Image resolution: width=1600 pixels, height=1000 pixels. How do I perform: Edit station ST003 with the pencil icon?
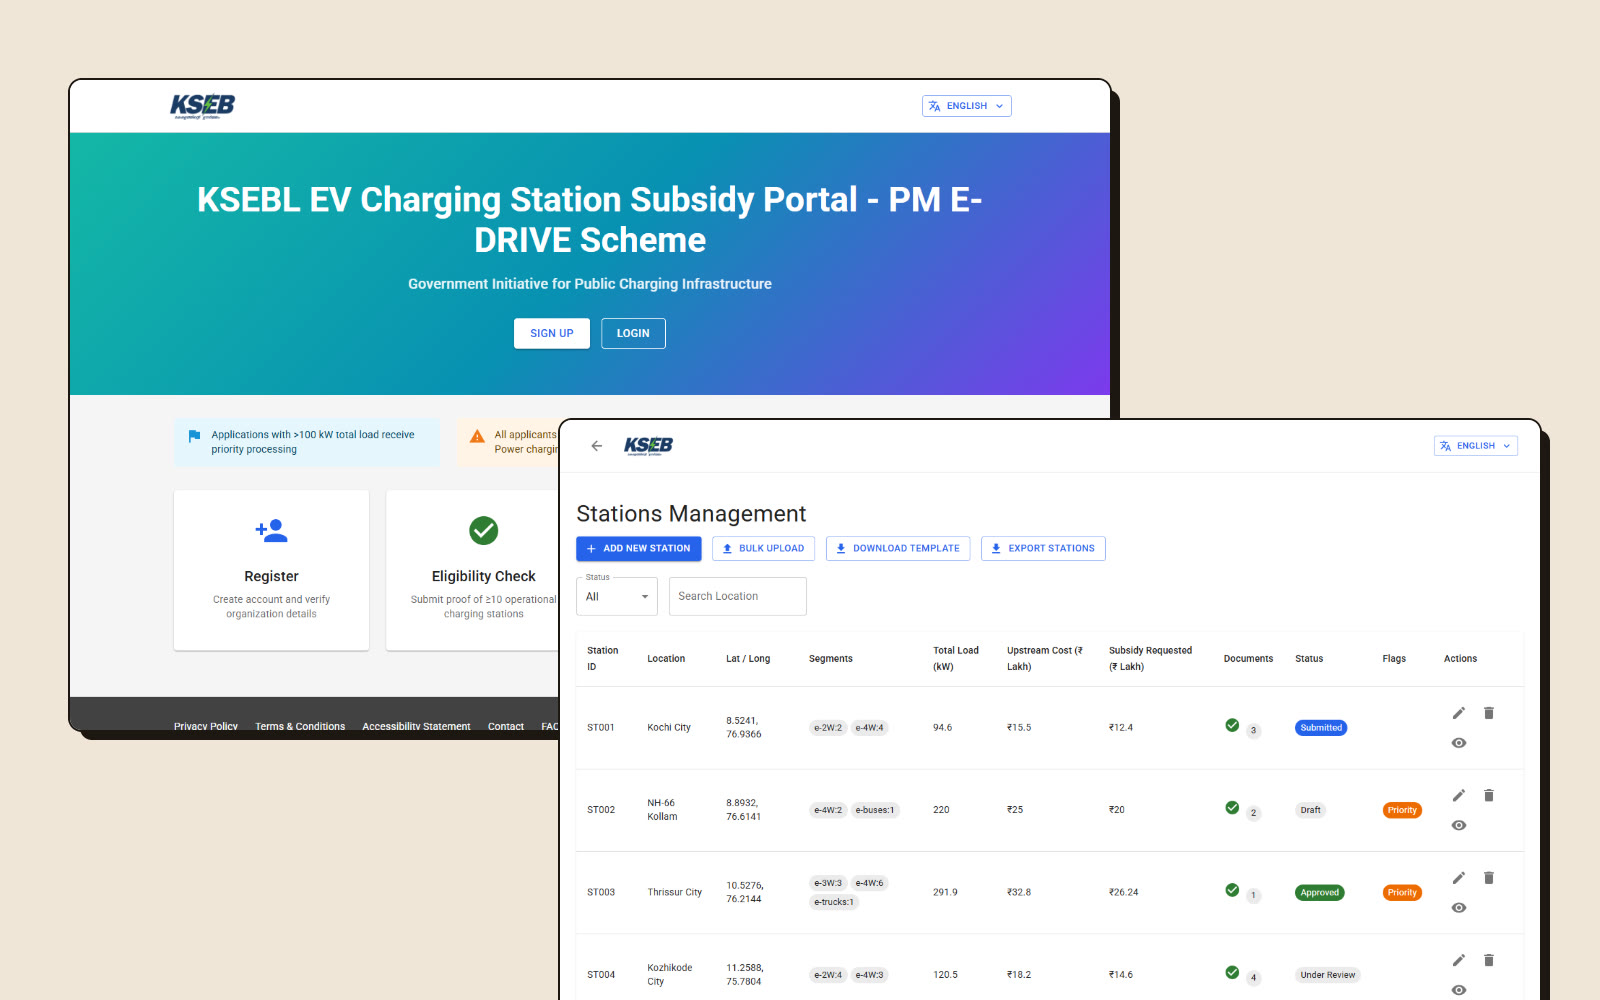1459,877
